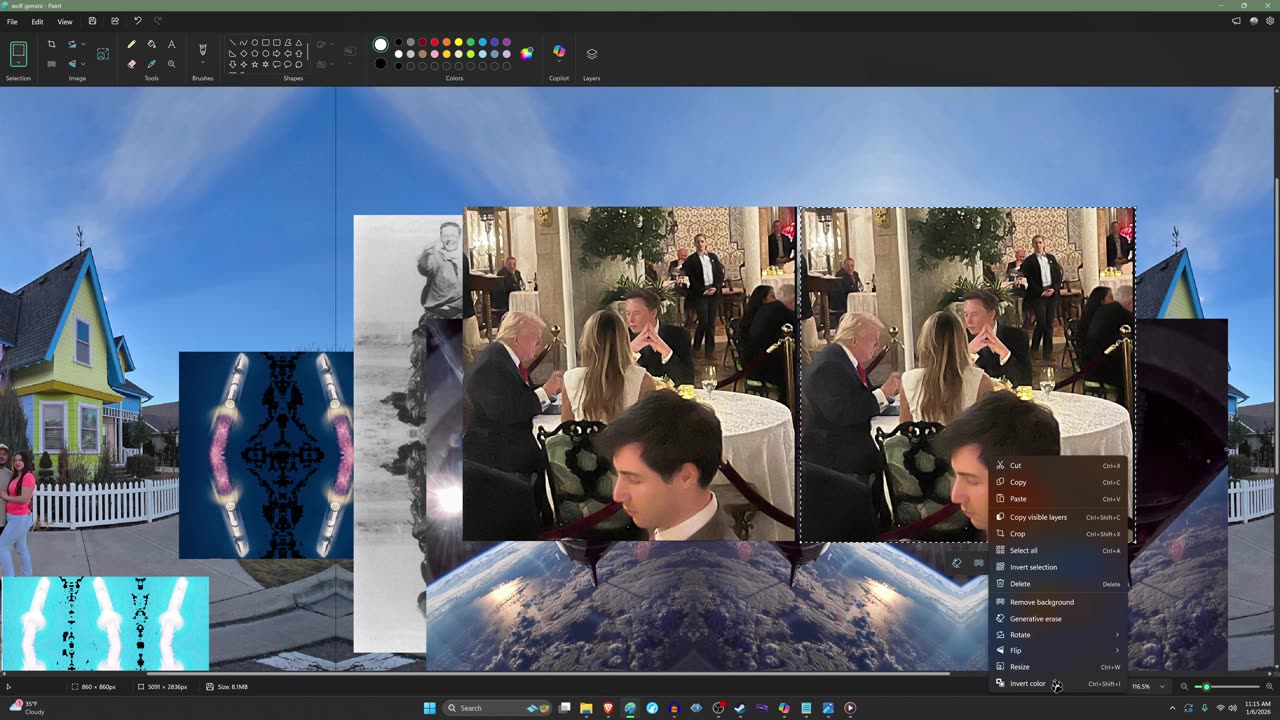Select the Text tool
1280x720 pixels.
coord(171,44)
